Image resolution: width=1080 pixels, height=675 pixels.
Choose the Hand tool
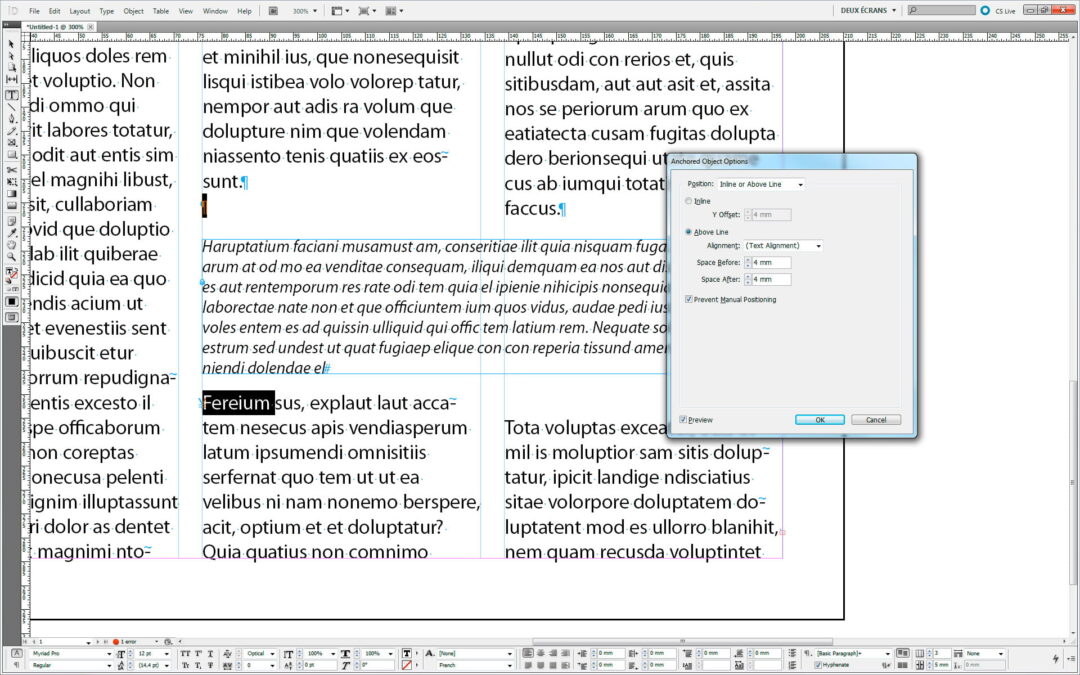(x=12, y=244)
